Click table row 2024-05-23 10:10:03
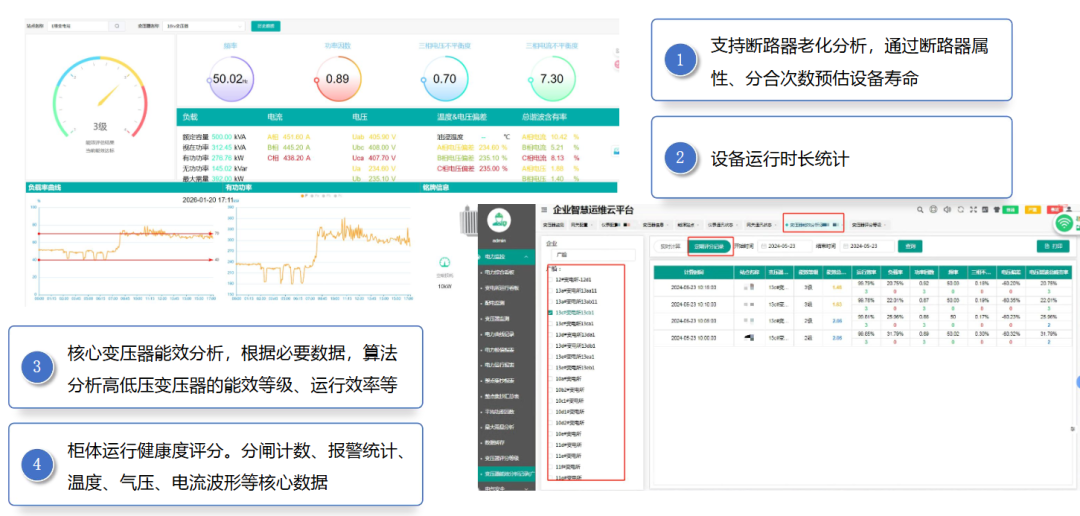Screen dimensions: 1080x516 coord(861,304)
